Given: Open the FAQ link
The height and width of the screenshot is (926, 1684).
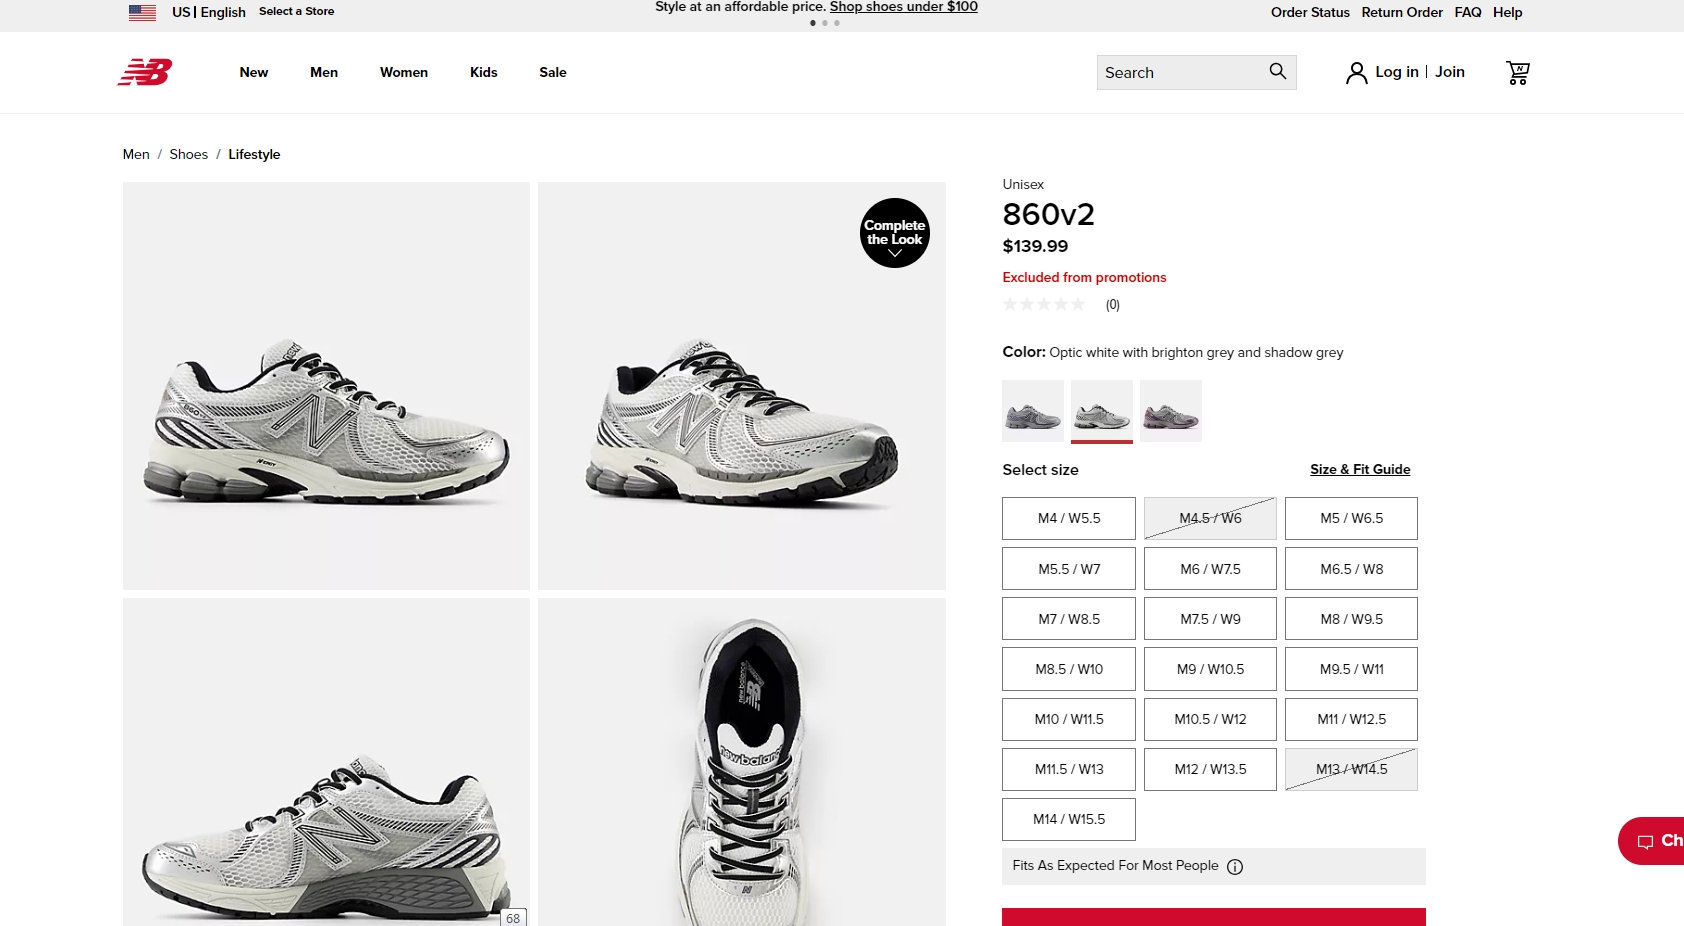Looking at the screenshot, I should (x=1468, y=12).
